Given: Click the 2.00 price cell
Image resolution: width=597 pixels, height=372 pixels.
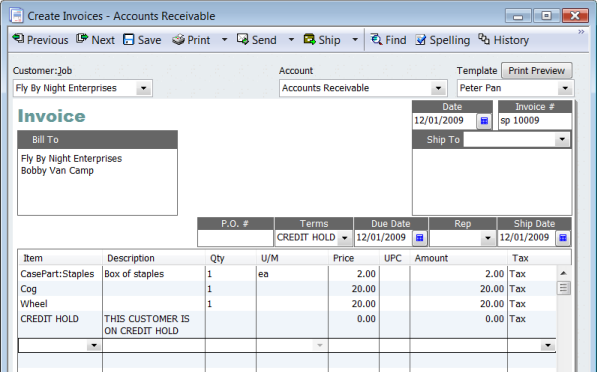Looking at the screenshot, I should pos(354,274).
